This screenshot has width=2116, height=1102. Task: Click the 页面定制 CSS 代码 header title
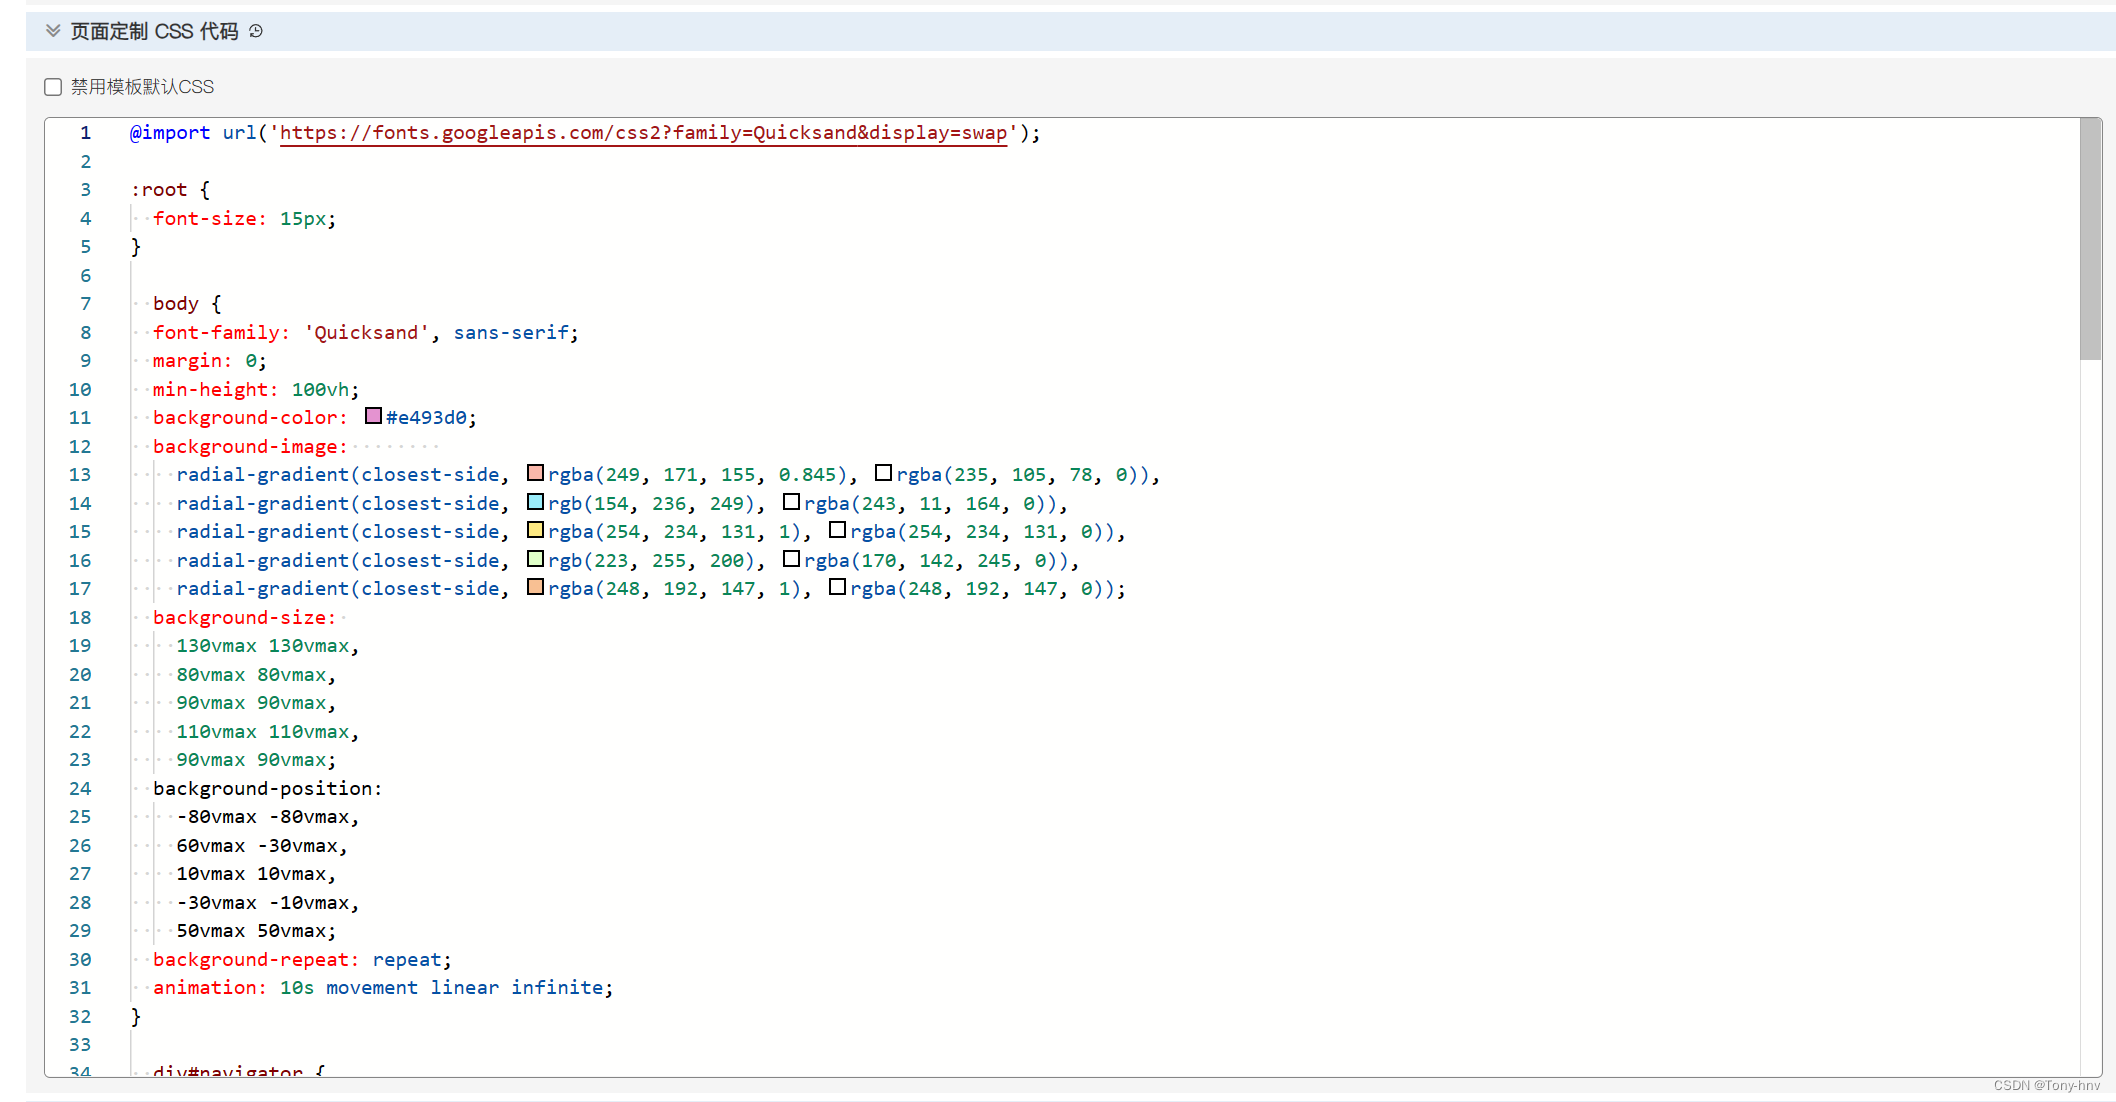pyautogui.click(x=155, y=31)
